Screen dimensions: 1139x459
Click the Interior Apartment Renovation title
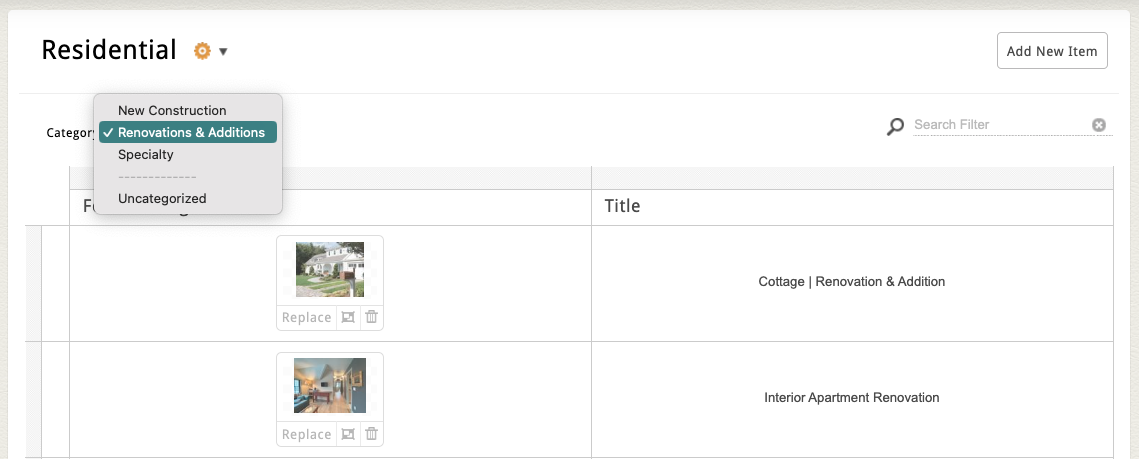coord(851,397)
